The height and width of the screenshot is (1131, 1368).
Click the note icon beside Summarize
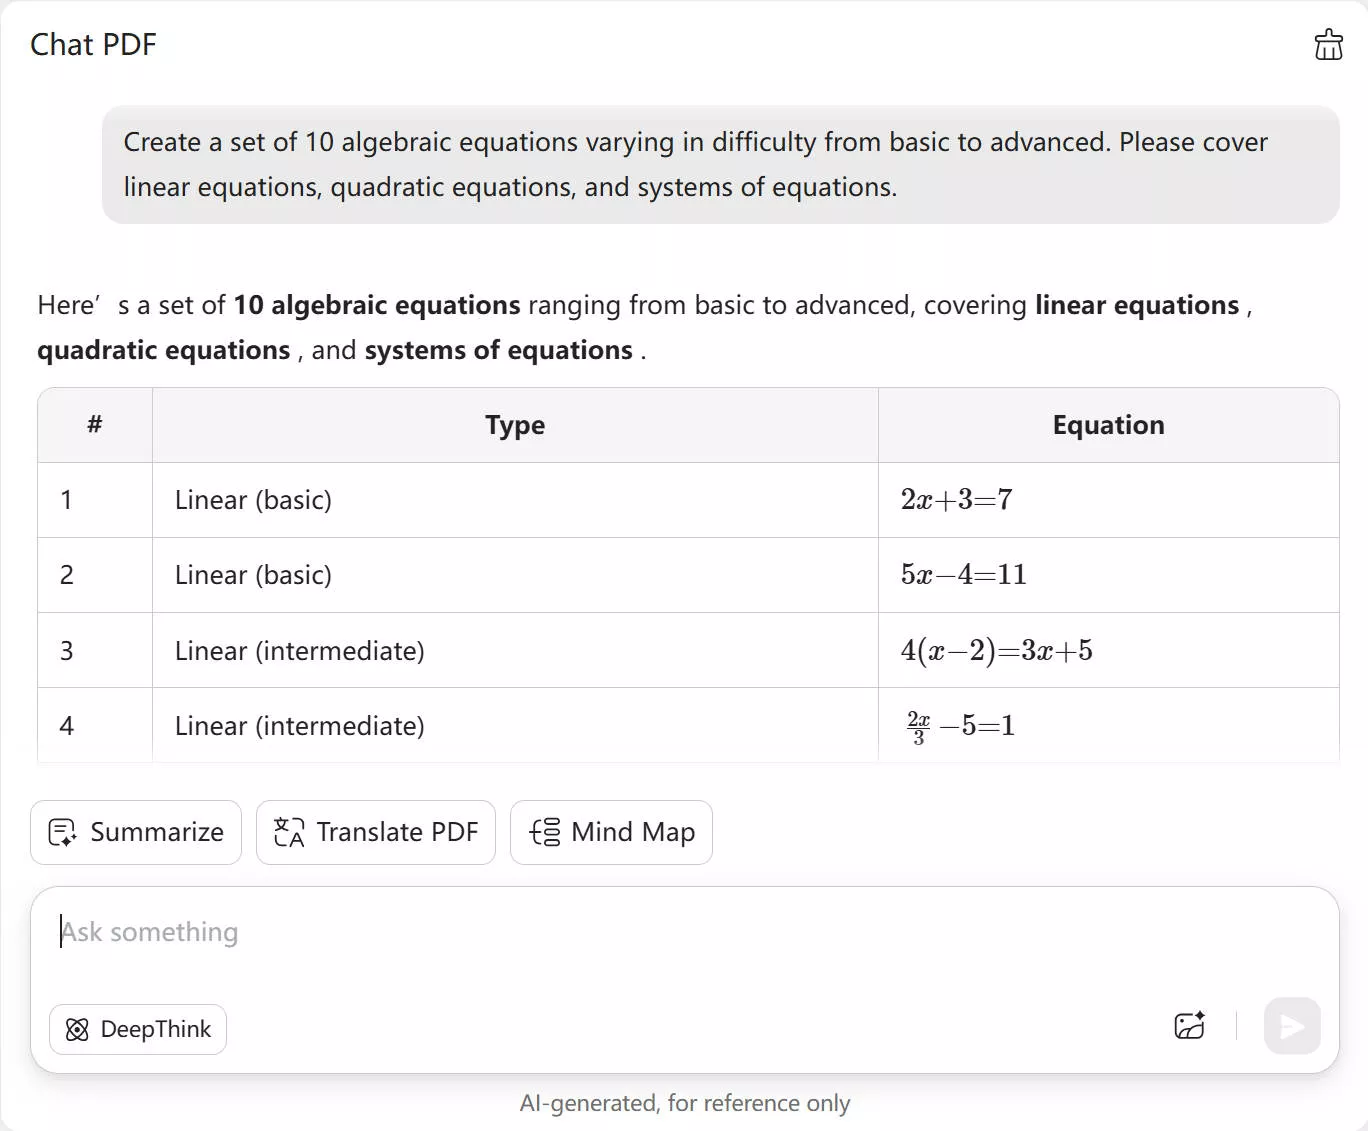point(62,832)
